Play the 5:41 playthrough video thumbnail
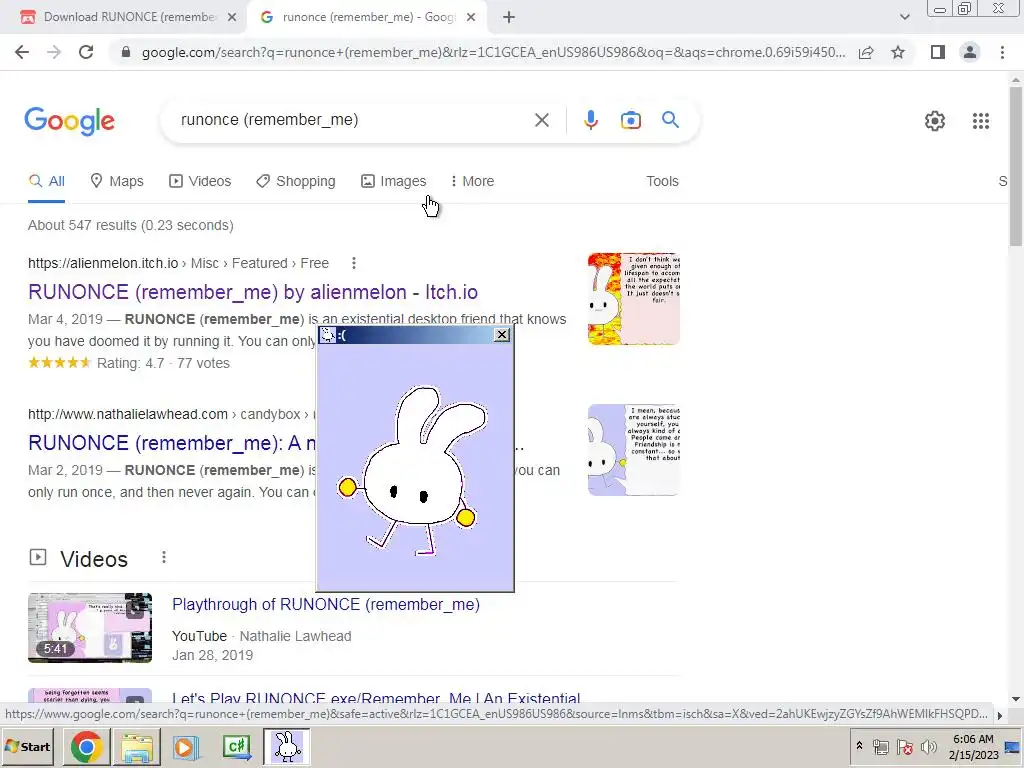The width and height of the screenshot is (1024, 768). tap(90, 628)
